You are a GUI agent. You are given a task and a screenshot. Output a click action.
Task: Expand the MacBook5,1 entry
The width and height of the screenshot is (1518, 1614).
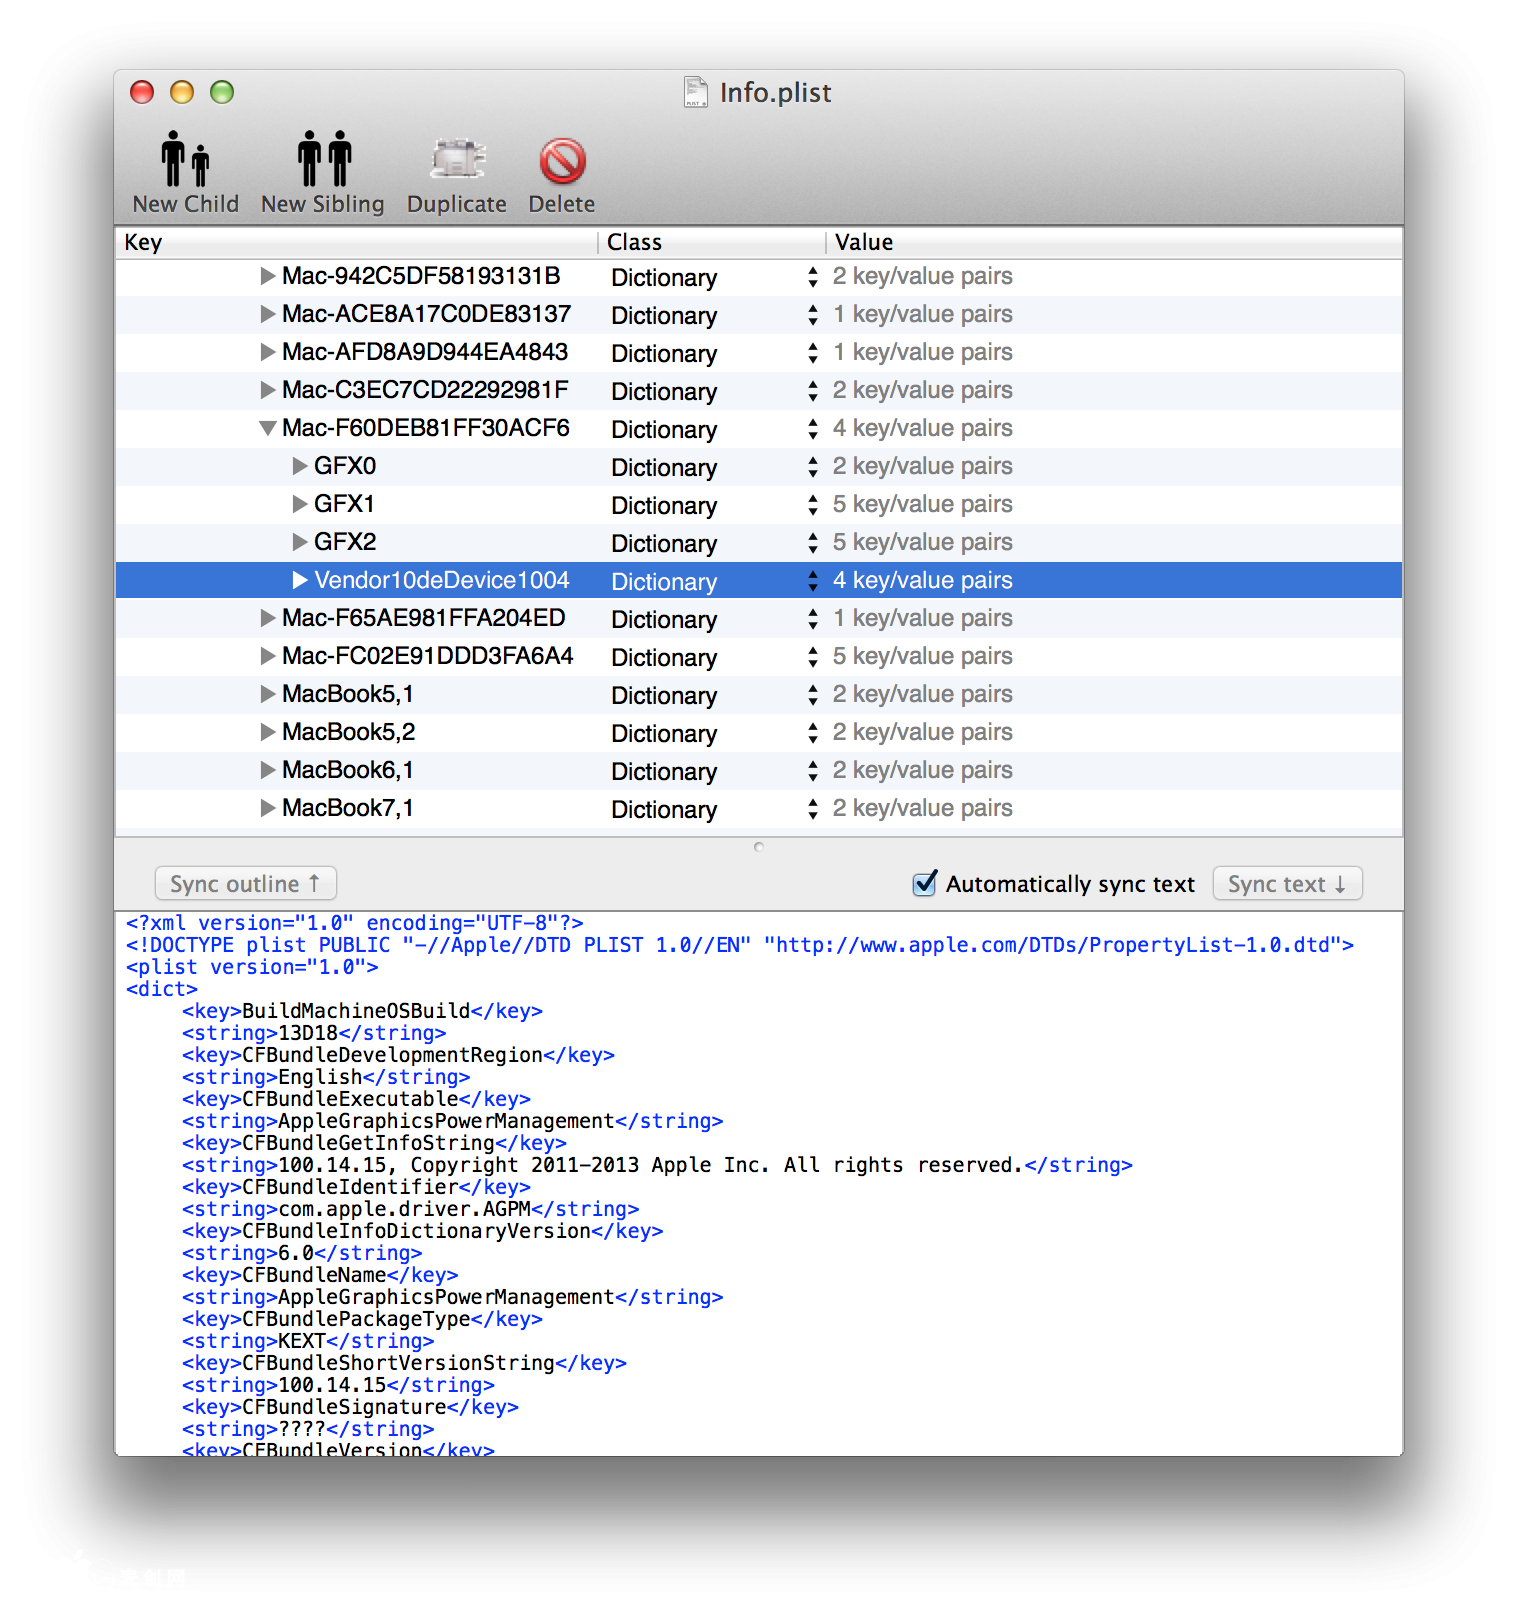[267, 694]
